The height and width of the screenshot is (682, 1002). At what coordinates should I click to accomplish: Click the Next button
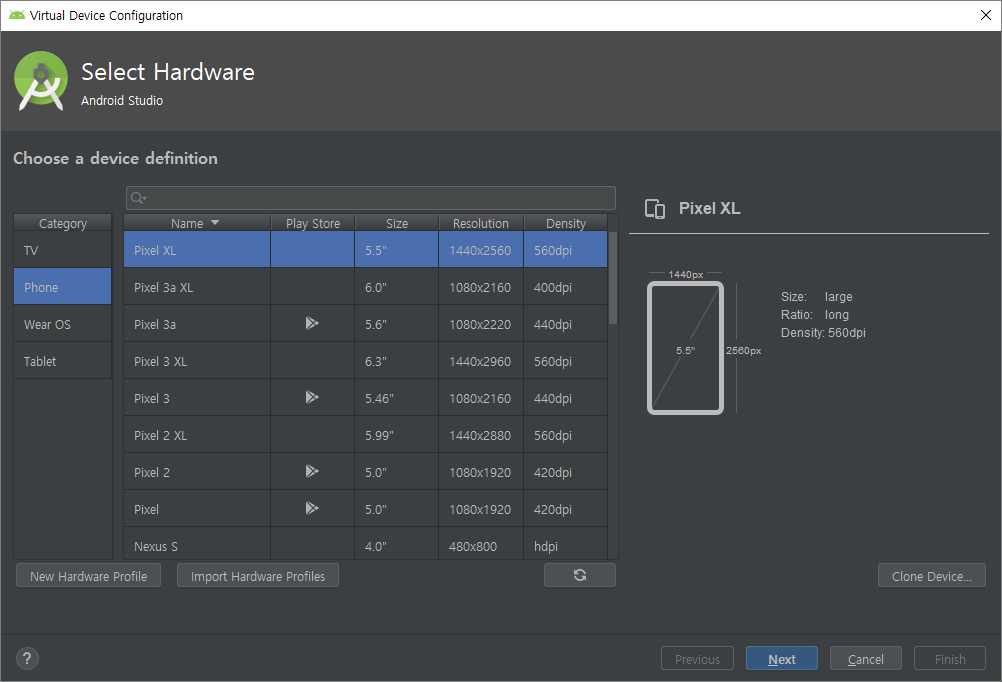782,659
